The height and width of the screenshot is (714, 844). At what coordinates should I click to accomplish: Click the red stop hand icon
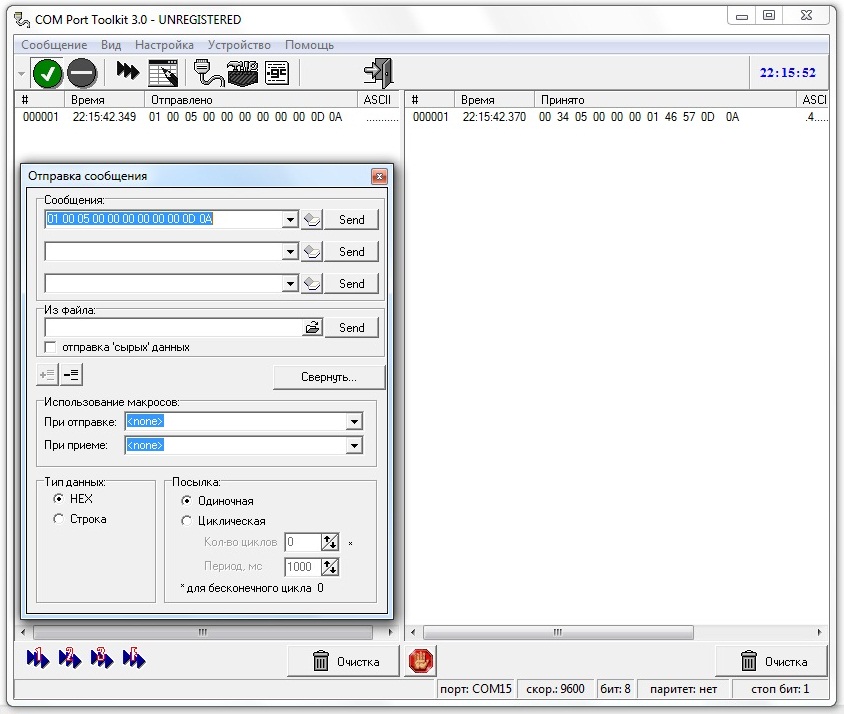coord(420,661)
